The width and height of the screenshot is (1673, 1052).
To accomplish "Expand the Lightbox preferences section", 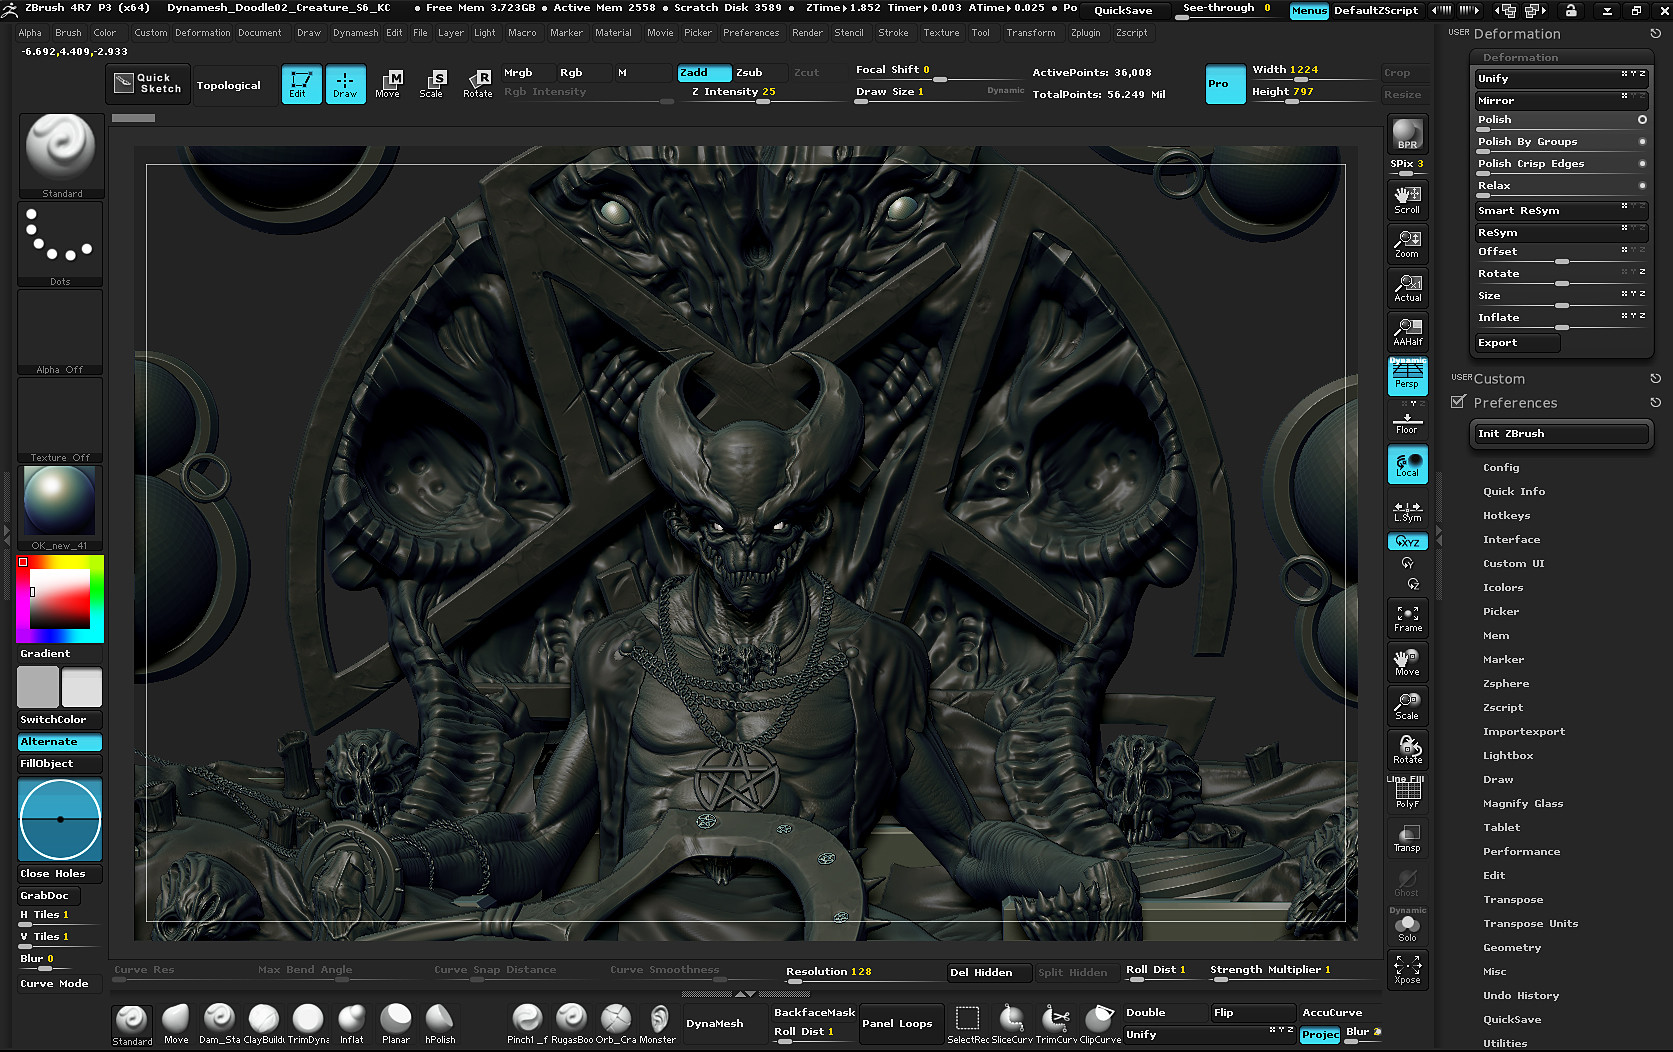I will pos(1508,755).
